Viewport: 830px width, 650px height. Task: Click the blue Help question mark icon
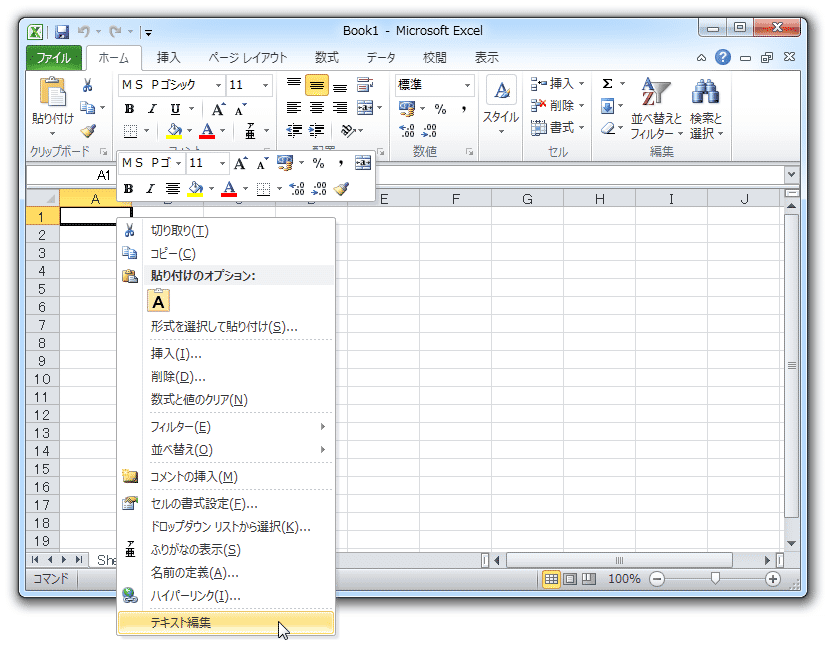[x=723, y=57]
